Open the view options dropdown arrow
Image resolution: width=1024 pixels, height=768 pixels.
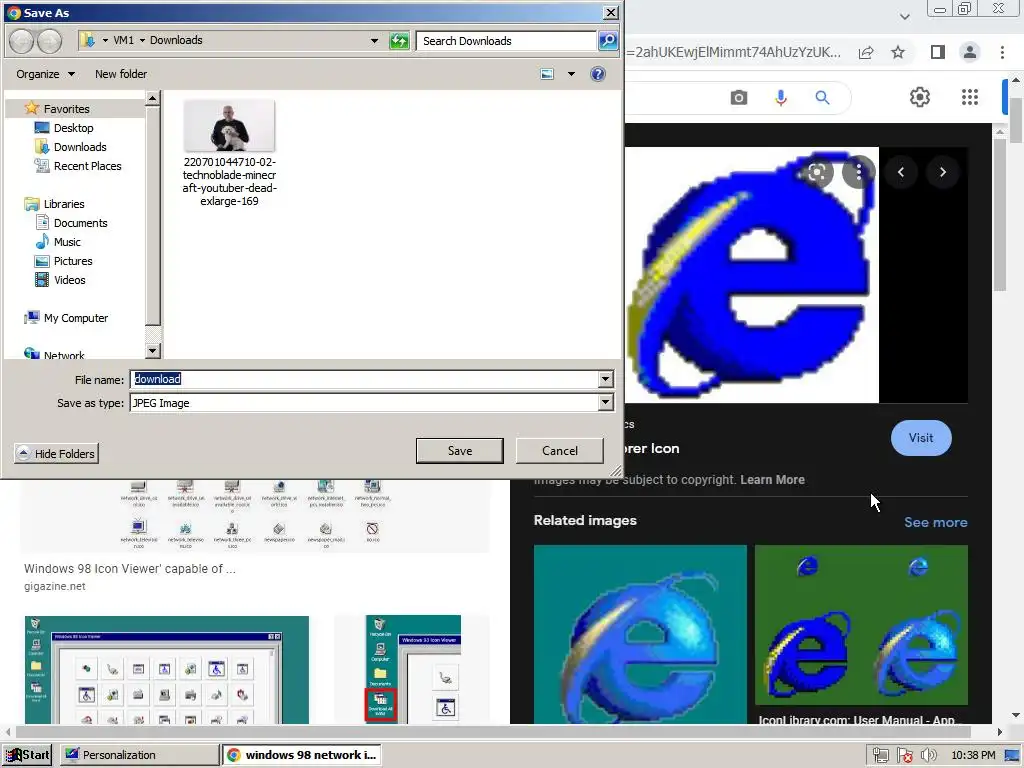tap(571, 74)
